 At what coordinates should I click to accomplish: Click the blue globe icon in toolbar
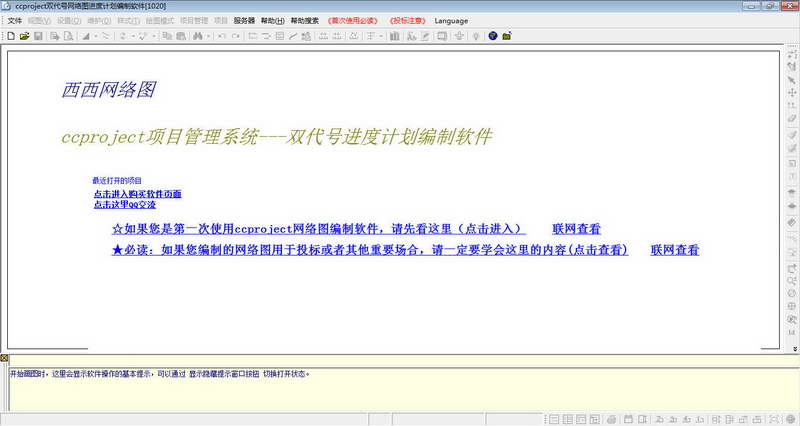click(x=493, y=36)
